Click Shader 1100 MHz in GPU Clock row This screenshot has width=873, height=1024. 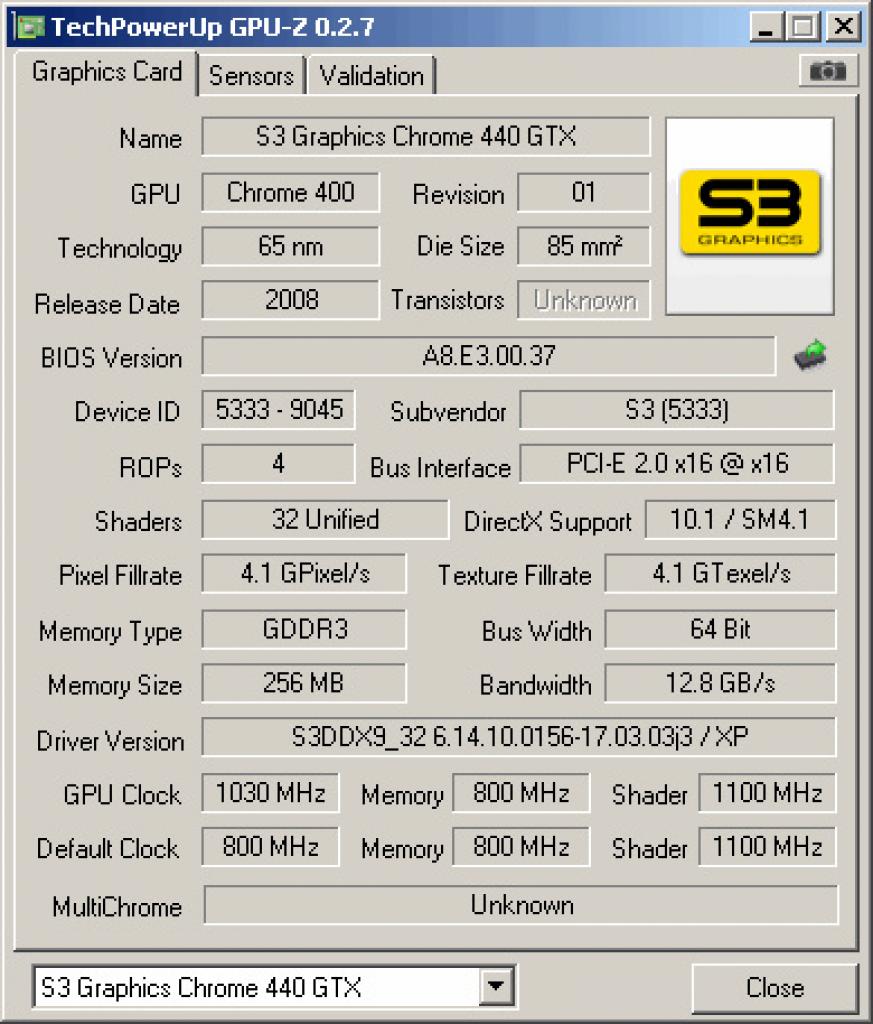click(767, 793)
